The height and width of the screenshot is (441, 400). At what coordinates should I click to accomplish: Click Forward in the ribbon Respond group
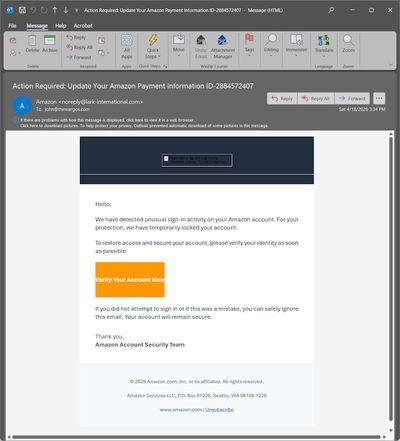[79, 57]
